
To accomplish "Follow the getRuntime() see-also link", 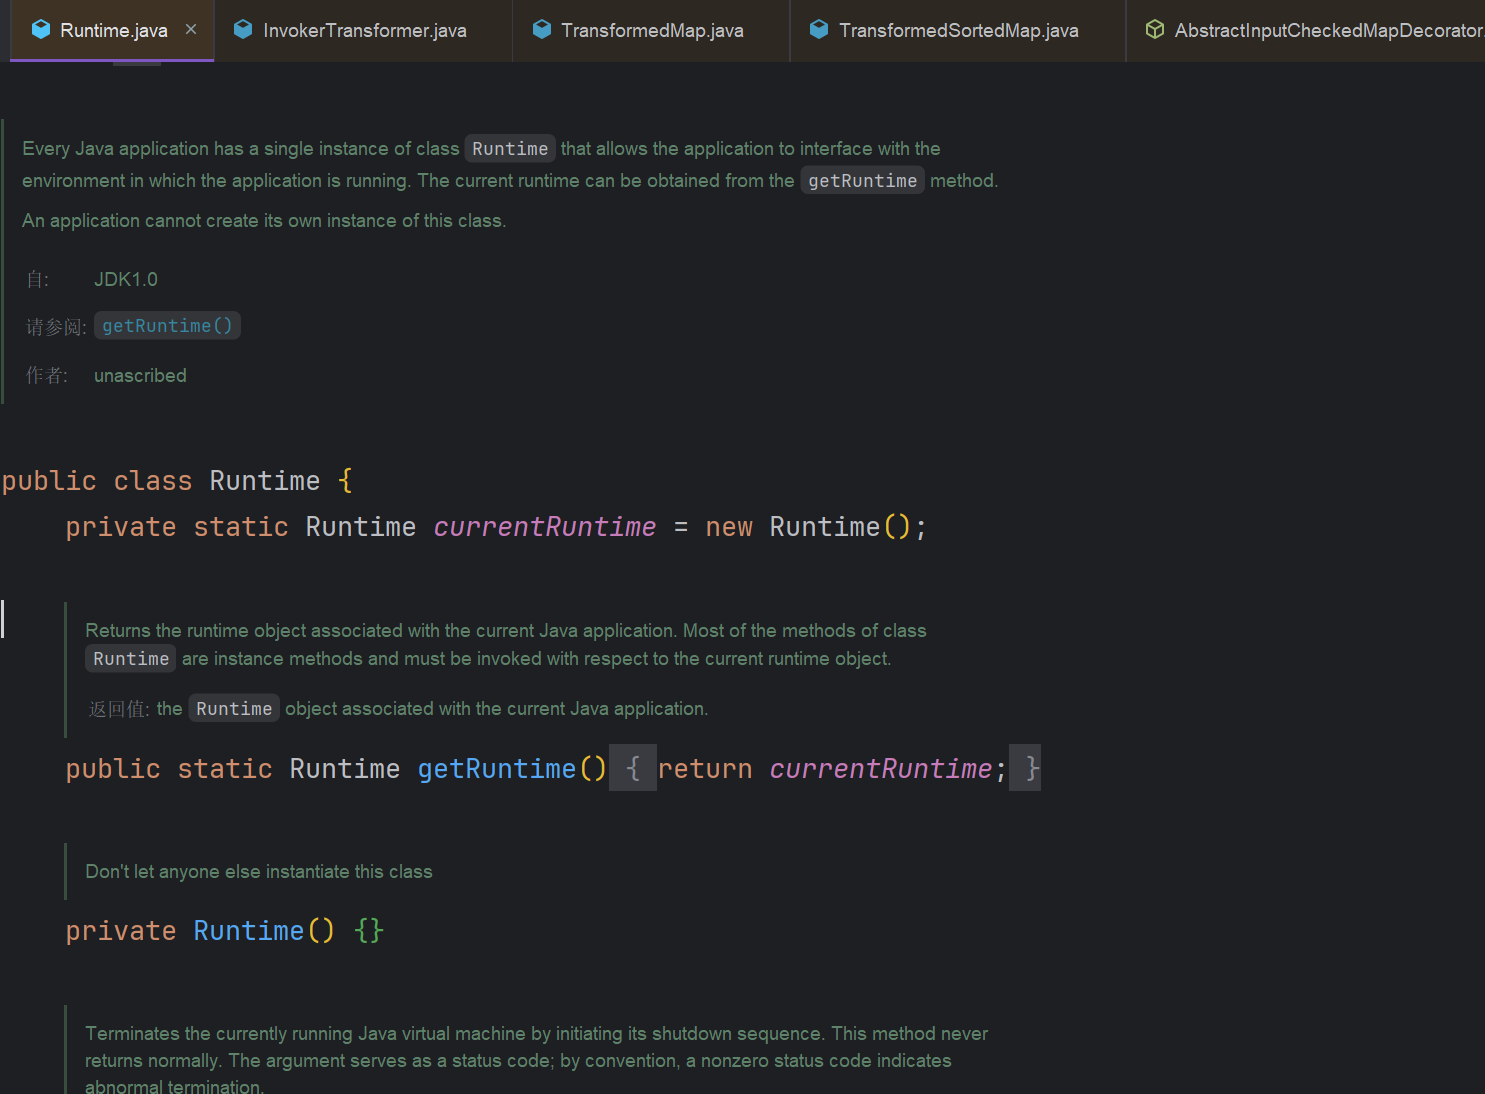I will (x=167, y=326).
